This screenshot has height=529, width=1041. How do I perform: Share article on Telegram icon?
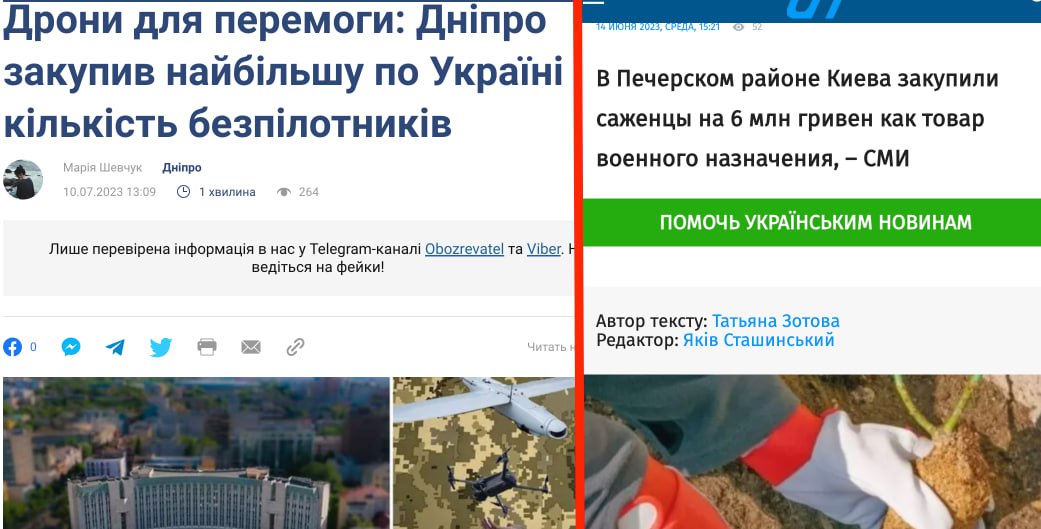[115, 347]
